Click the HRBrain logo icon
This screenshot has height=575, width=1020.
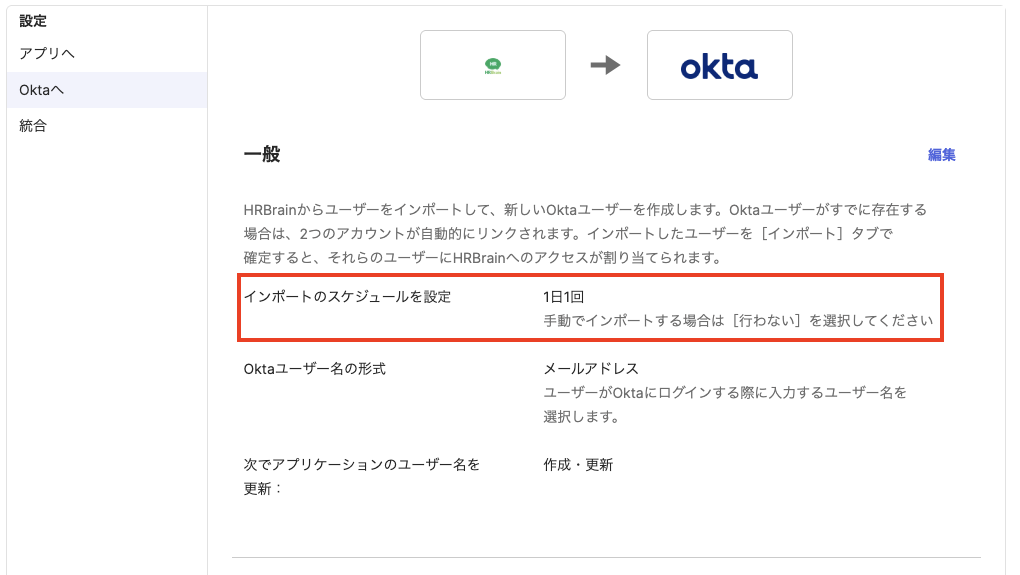tap(492, 66)
